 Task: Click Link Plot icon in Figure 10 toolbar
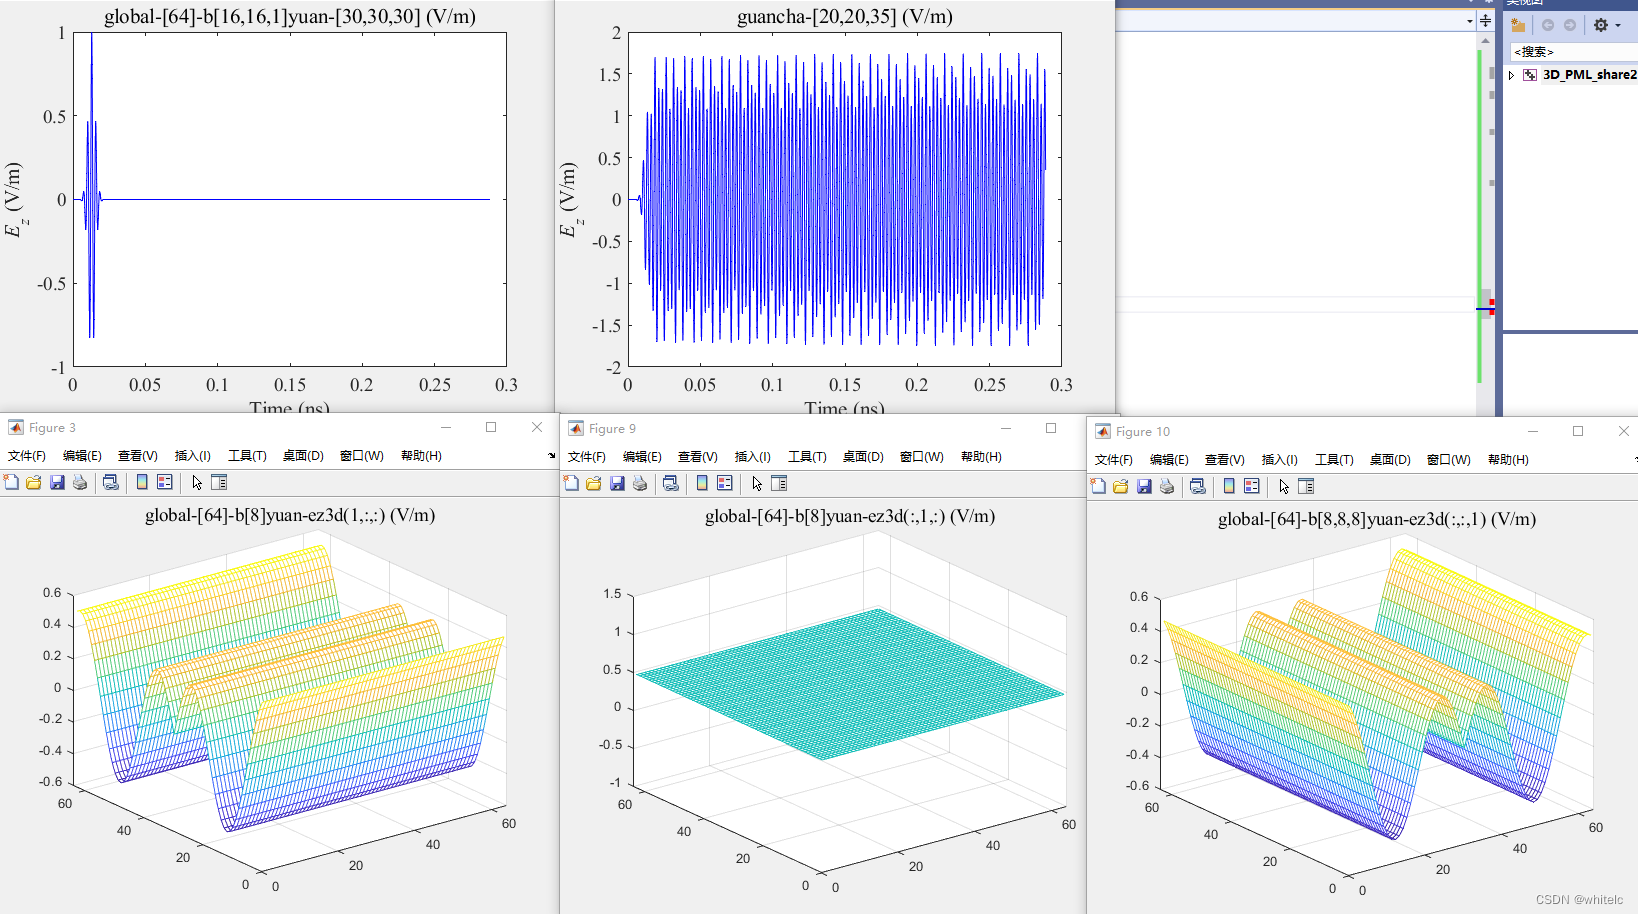(x=1198, y=486)
